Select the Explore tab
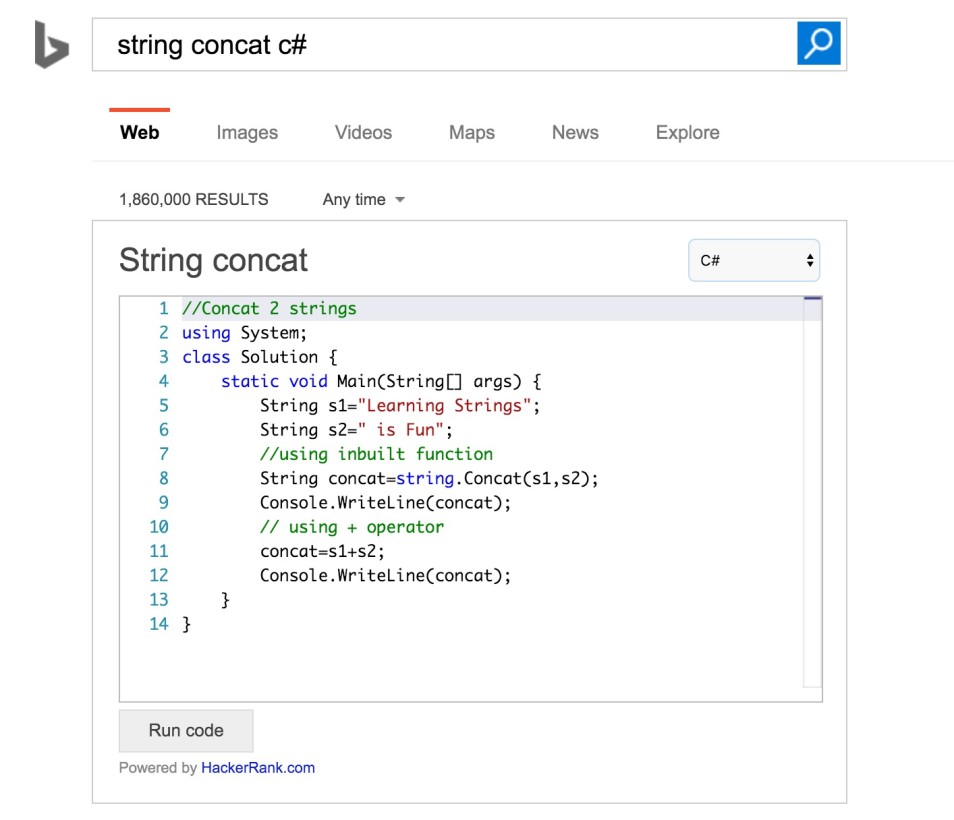 tap(688, 133)
